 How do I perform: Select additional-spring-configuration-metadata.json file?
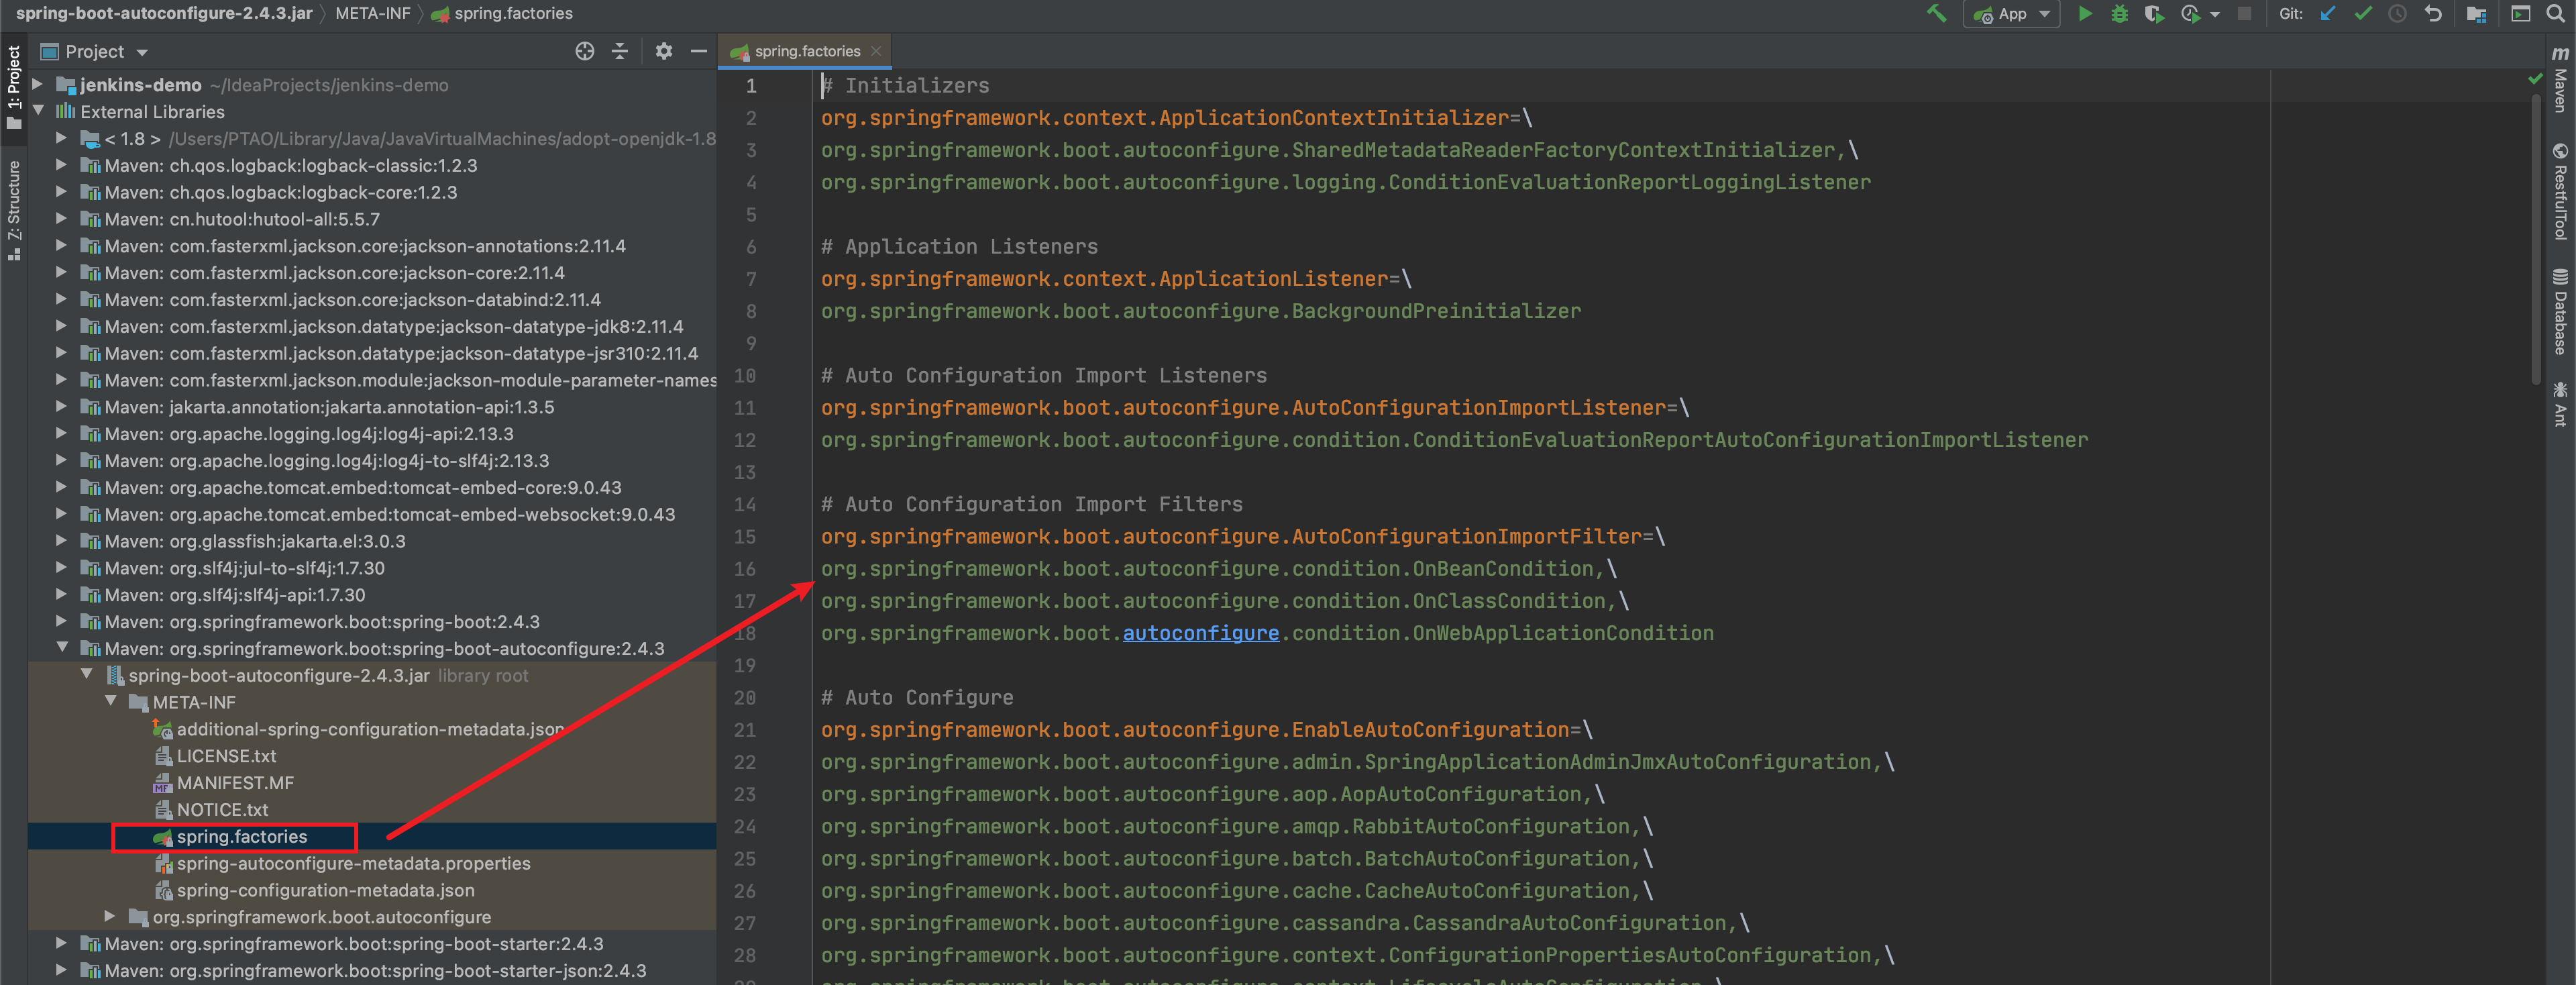[372, 729]
